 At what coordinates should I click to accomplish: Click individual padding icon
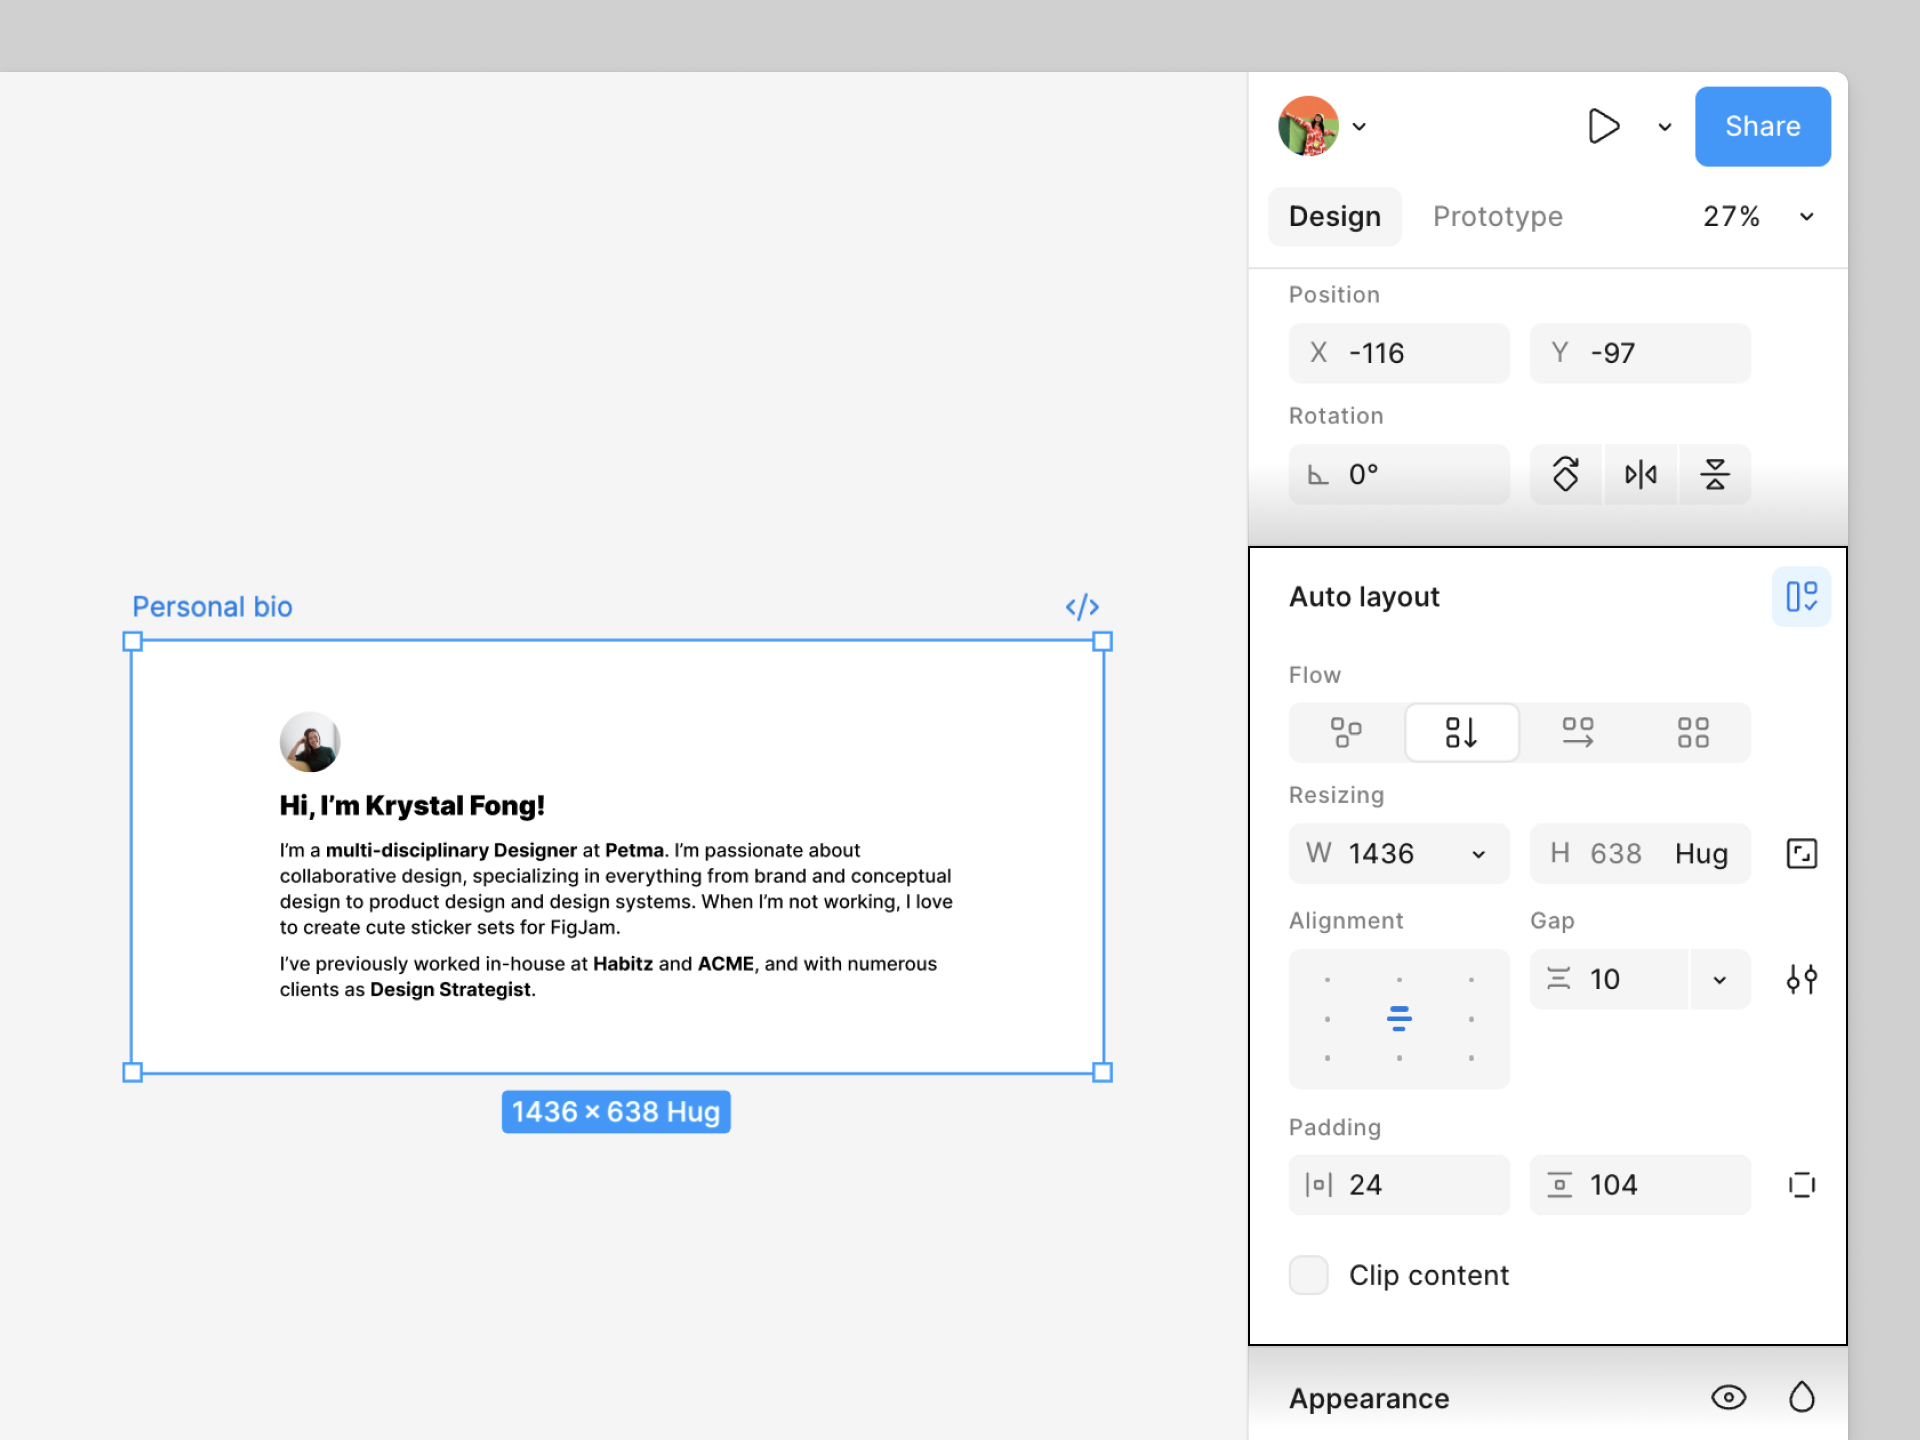1801,1185
